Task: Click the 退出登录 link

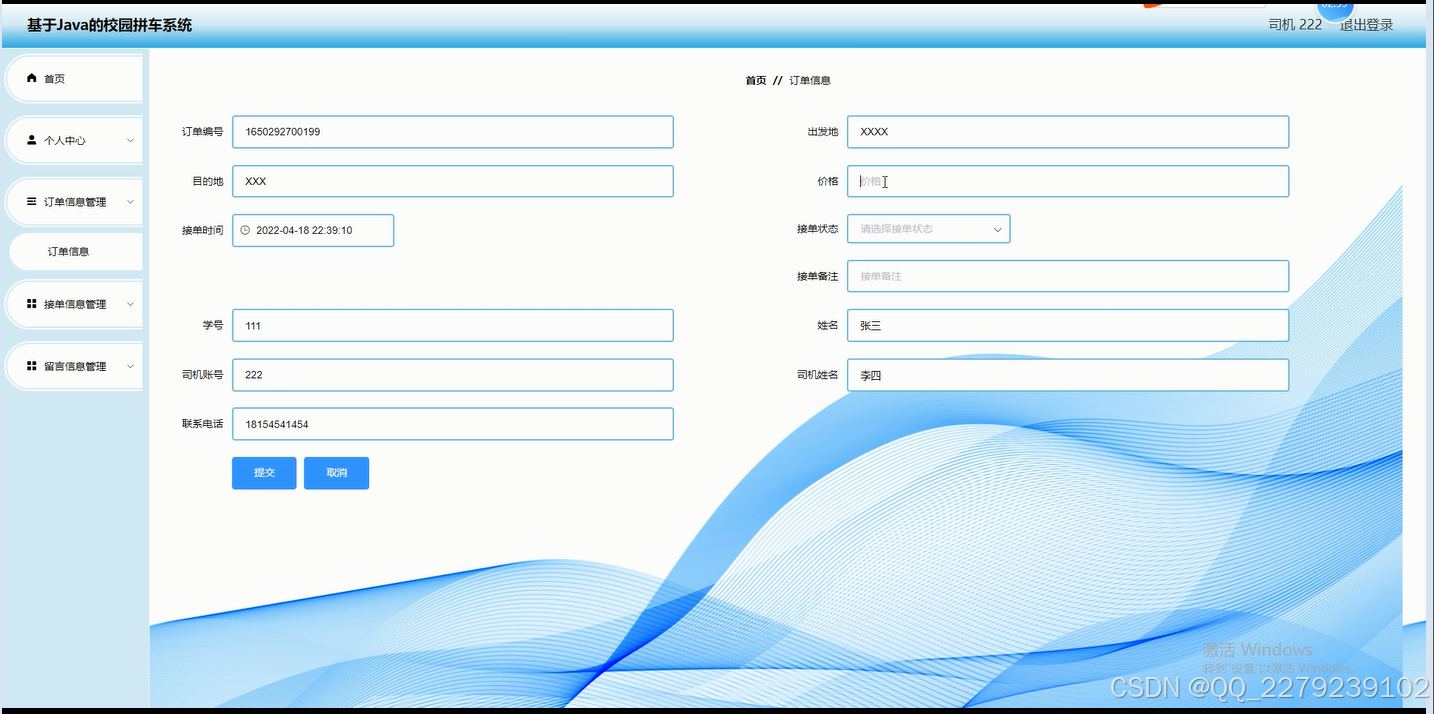Action: (1366, 25)
